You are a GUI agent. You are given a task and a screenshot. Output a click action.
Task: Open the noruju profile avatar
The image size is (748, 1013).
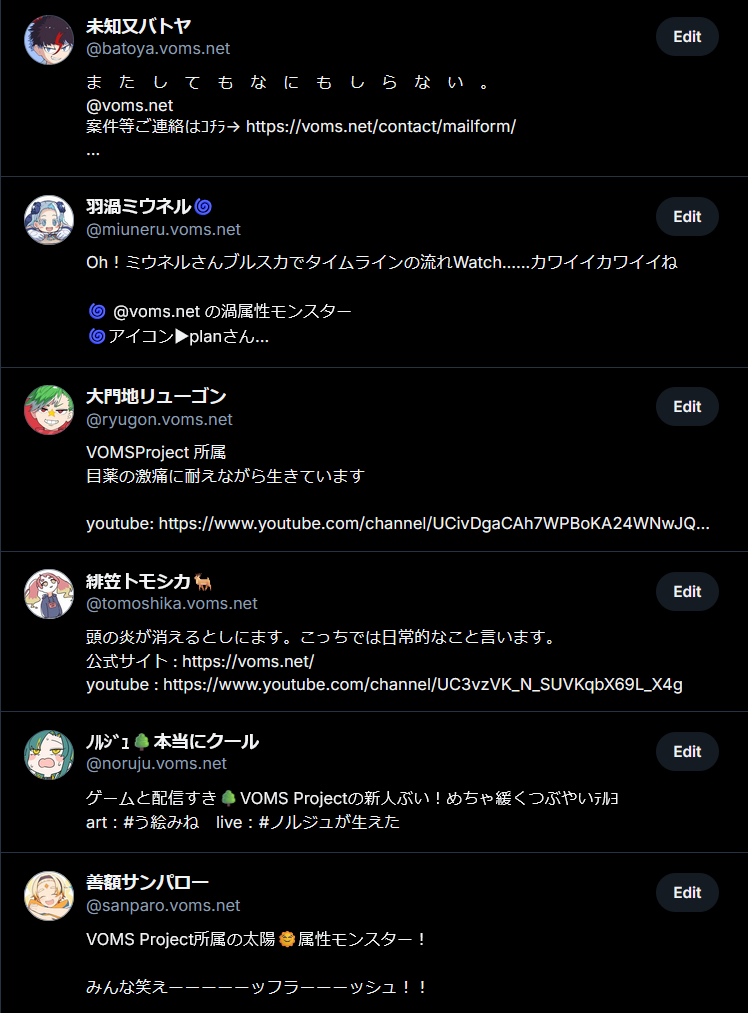coord(49,755)
